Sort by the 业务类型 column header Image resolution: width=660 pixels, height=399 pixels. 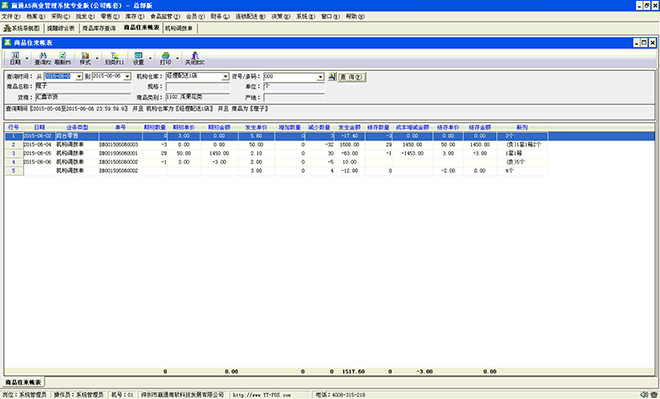pyautogui.click(x=77, y=127)
